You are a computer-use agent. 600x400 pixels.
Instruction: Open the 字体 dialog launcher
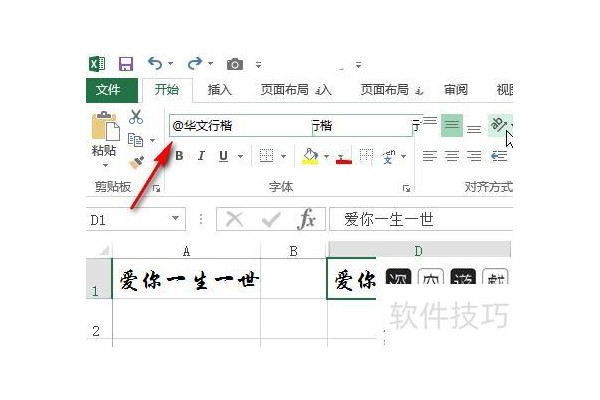[406, 188]
